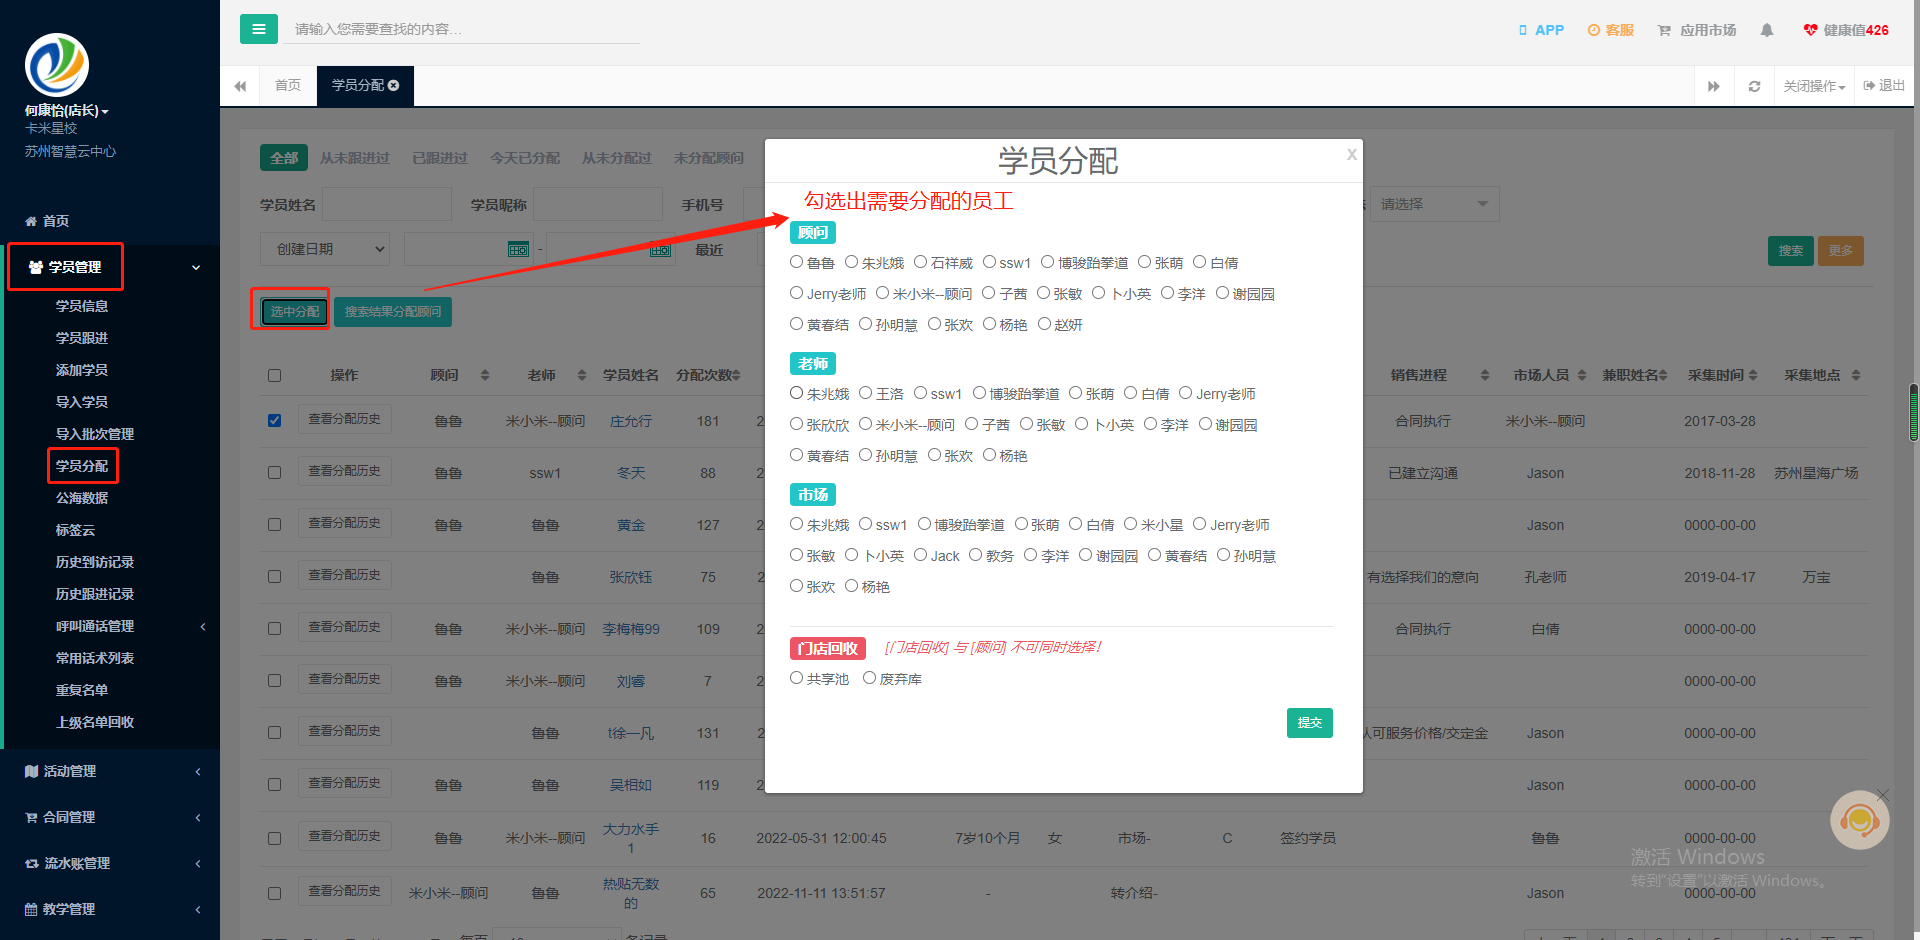Select the 共享池 radio option
The height and width of the screenshot is (940, 1920).
pyautogui.click(x=797, y=678)
